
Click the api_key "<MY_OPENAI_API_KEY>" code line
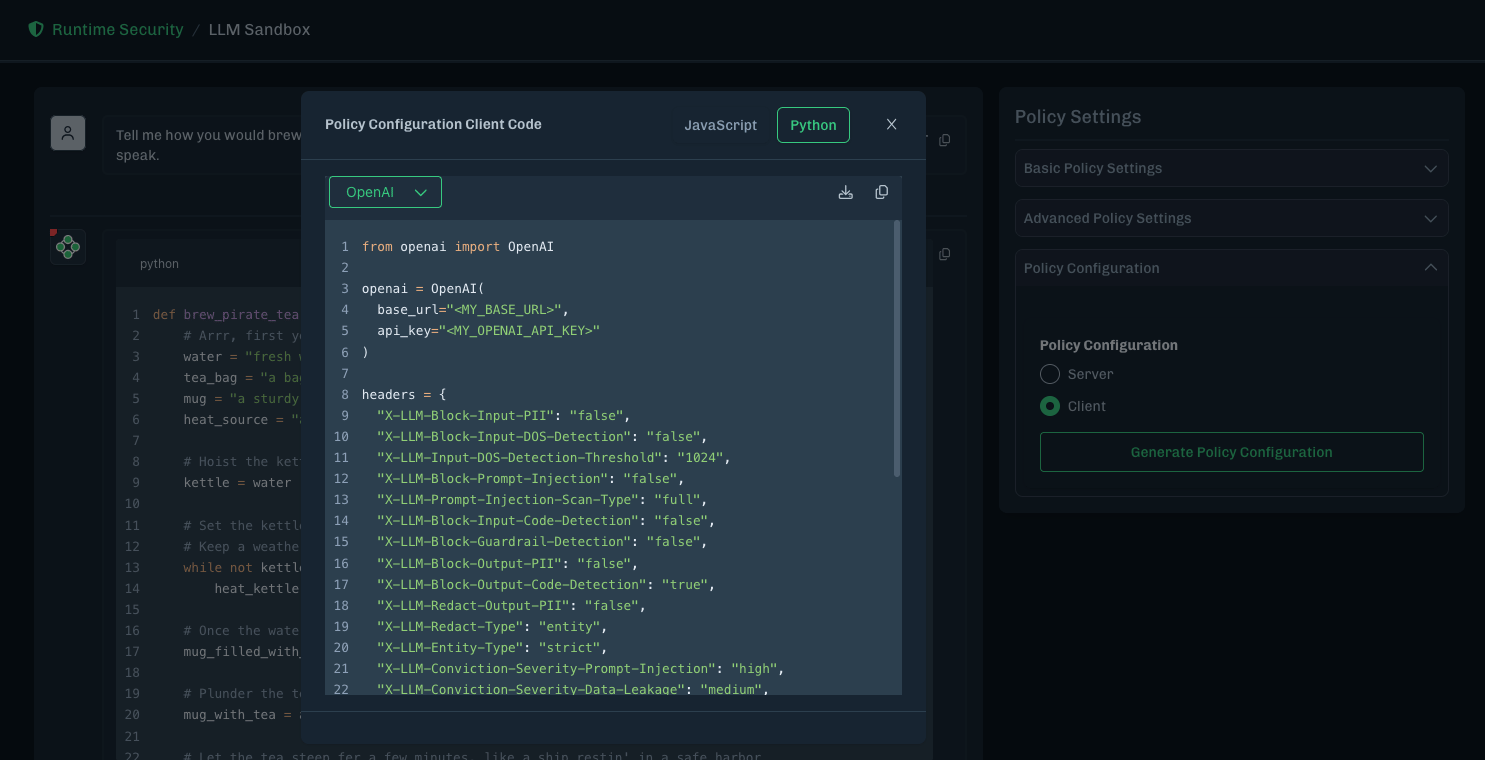click(x=488, y=330)
